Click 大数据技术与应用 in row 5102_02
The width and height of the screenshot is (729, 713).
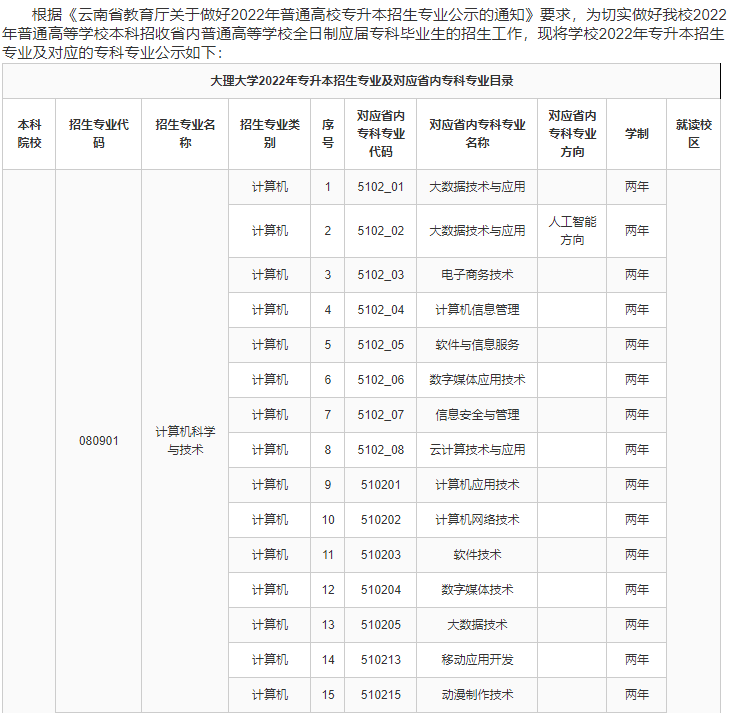click(477, 231)
